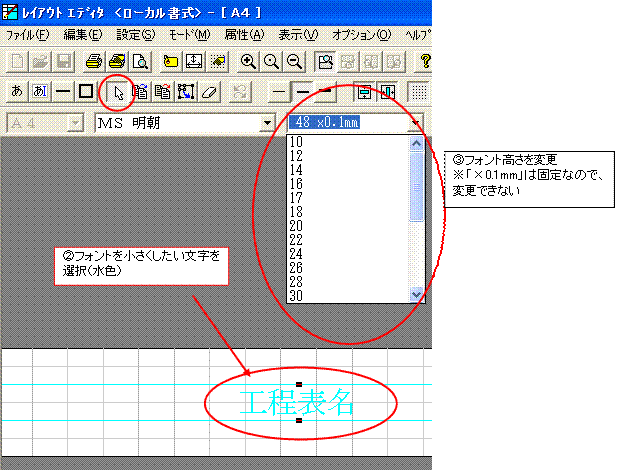Click the yellow tag icon
The image size is (617, 470).
(170, 61)
